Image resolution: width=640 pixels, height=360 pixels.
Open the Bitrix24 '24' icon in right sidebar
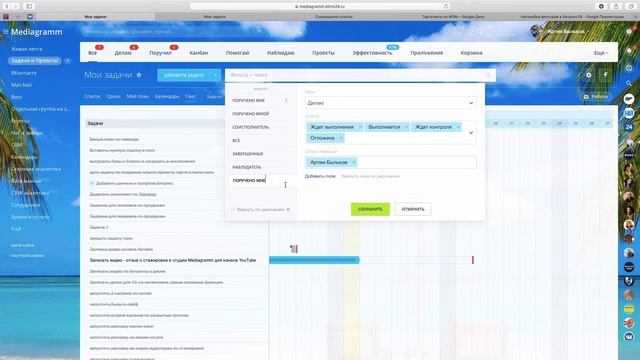pos(629,127)
